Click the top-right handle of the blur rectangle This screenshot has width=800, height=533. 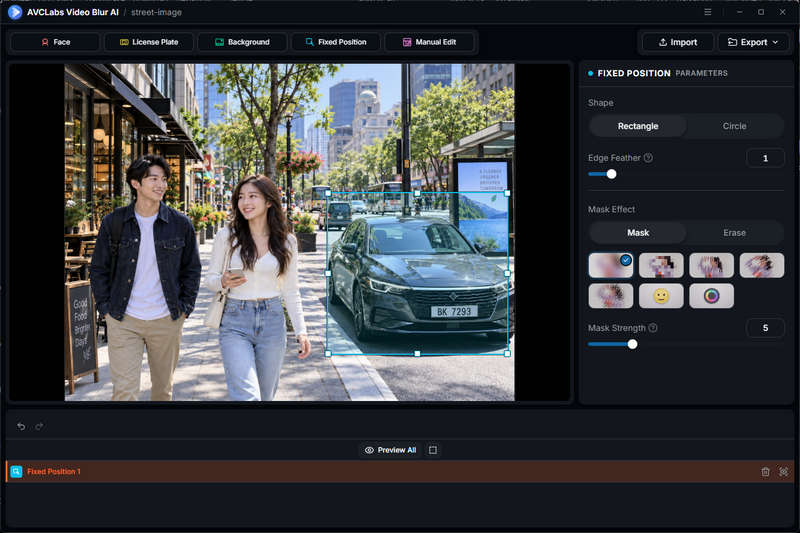coord(507,193)
